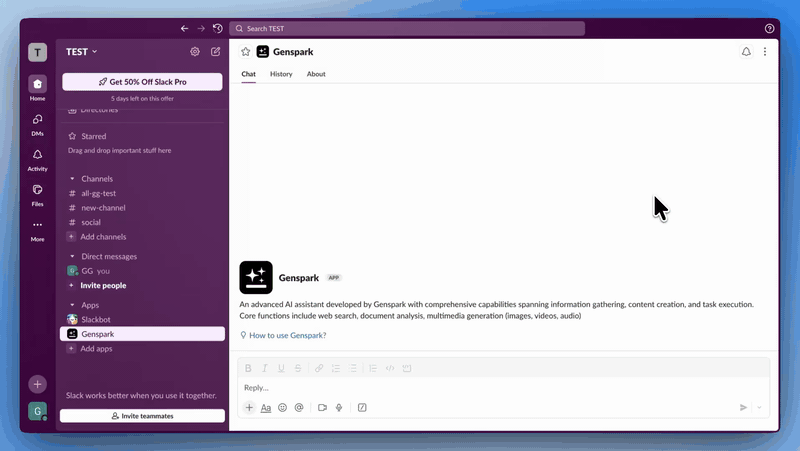Image resolution: width=800 pixels, height=451 pixels.
Task: Open the workspace settings gear icon
Action: [x=195, y=52]
